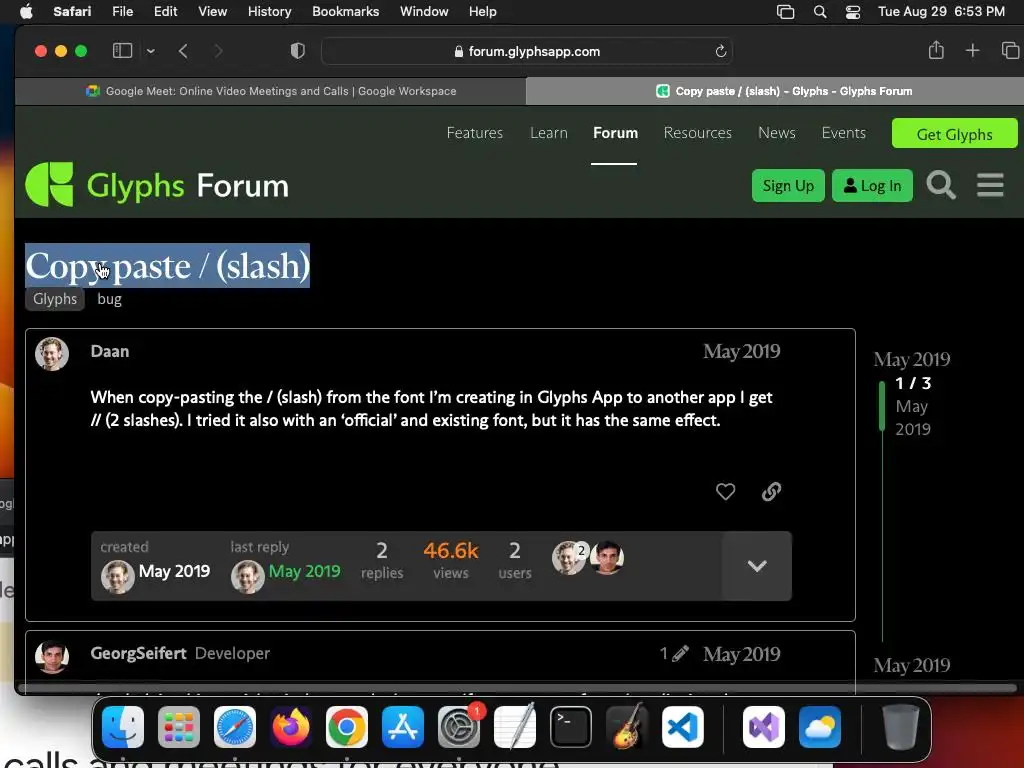Open the Apple menu
Viewport: 1024px width, 768px height.
tap(26, 11)
